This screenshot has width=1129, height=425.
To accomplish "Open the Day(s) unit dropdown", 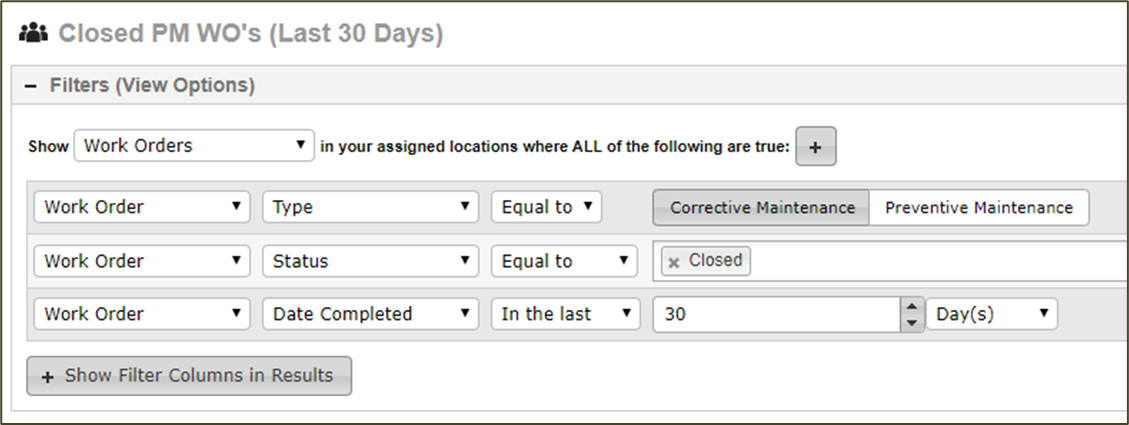I will coord(991,314).
